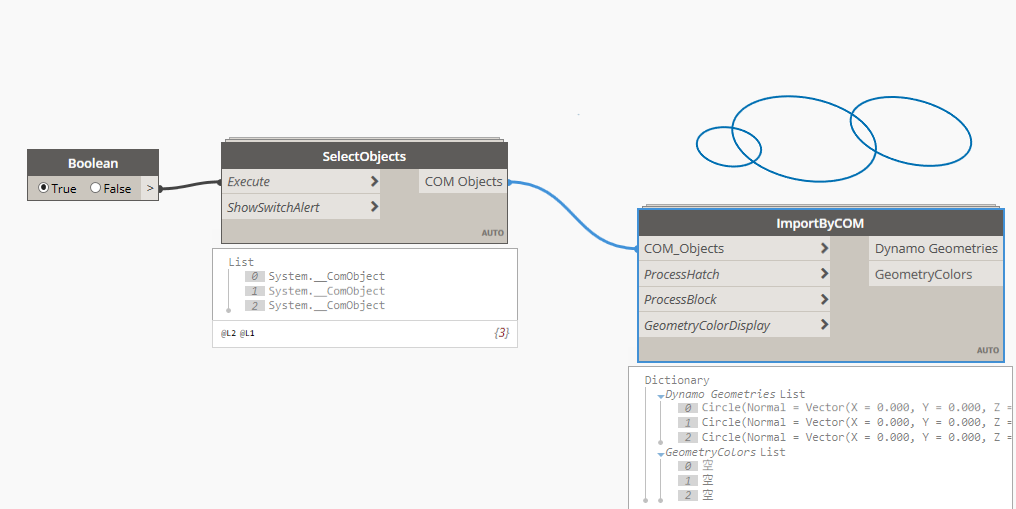The width and height of the screenshot is (1016, 509).
Task: Collapse the Dynamo Geometries list
Action: pyautogui.click(x=661, y=396)
